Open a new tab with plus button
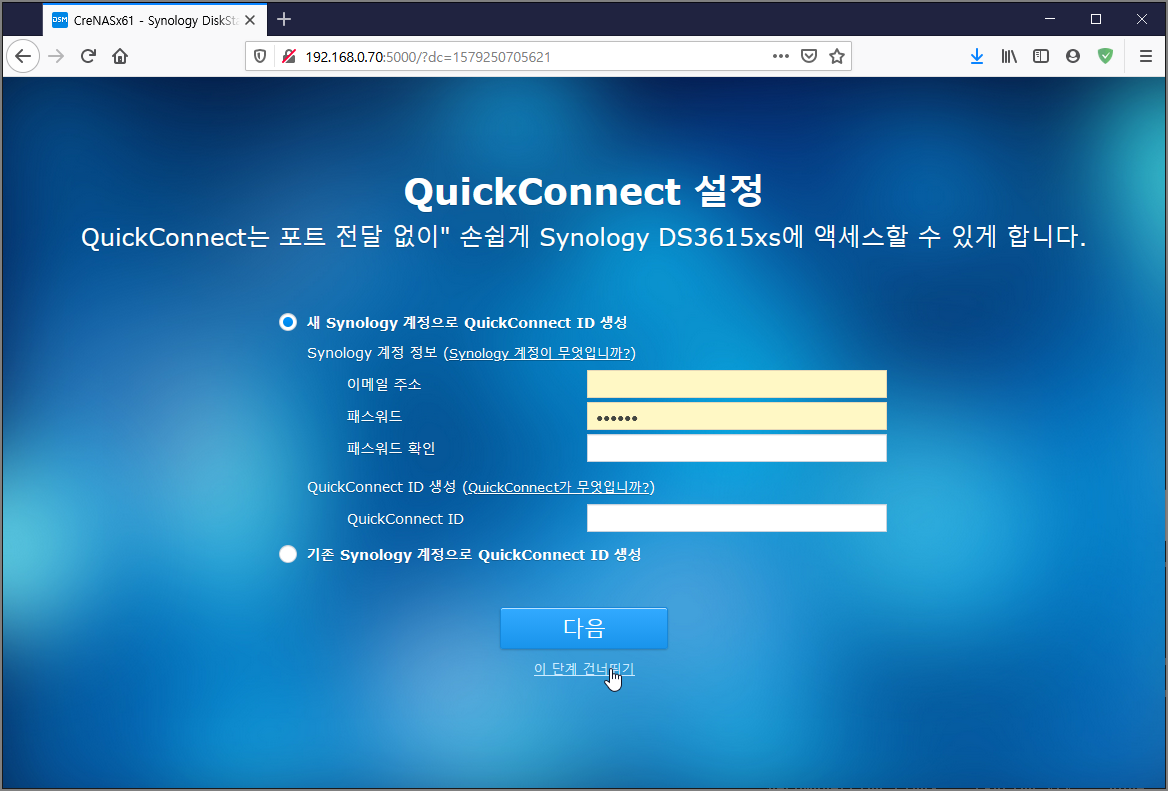Image resolution: width=1168 pixels, height=791 pixels. (x=284, y=19)
